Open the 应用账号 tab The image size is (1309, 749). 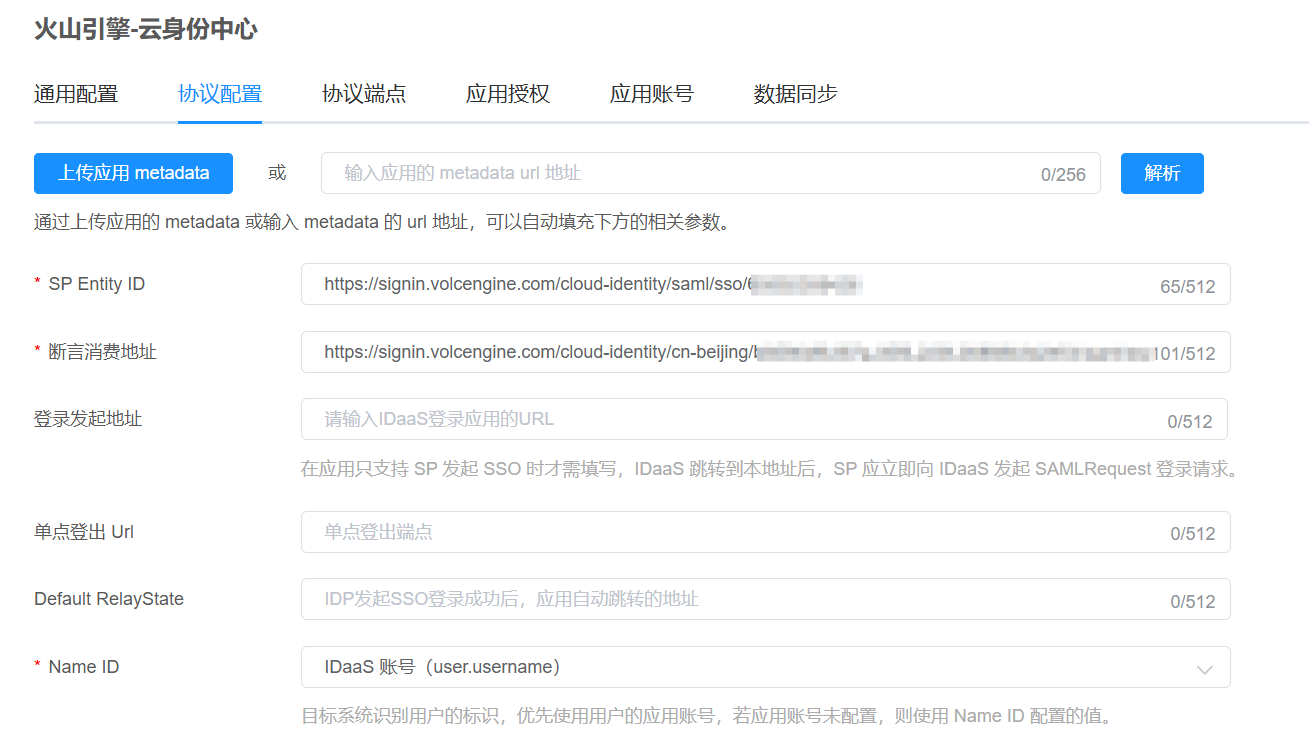652,94
